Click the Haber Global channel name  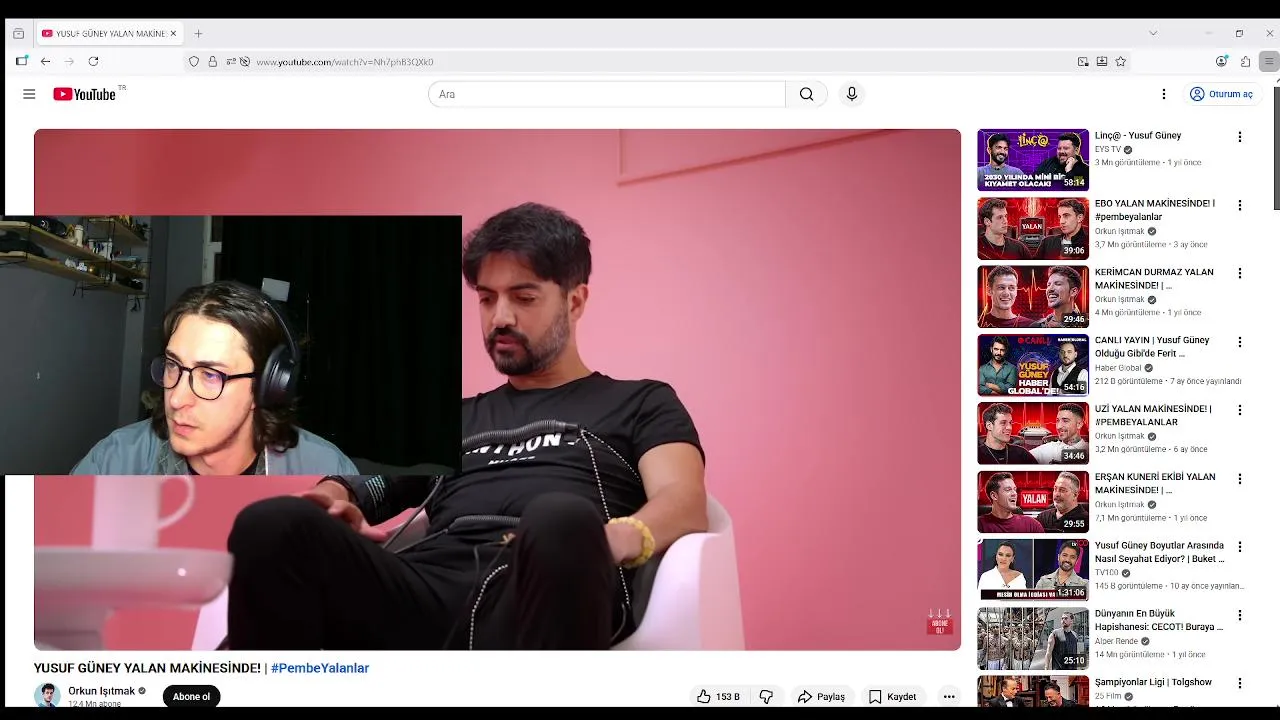point(1118,368)
